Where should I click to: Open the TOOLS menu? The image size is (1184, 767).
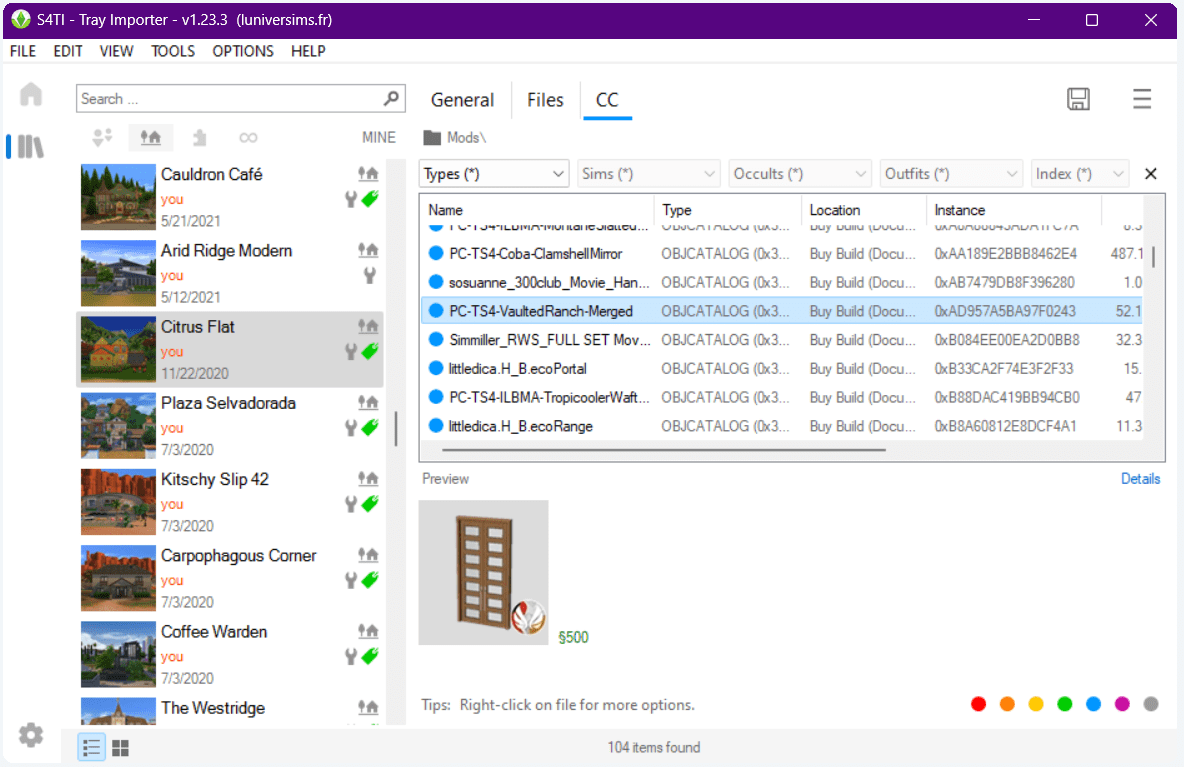tap(173, 51)
